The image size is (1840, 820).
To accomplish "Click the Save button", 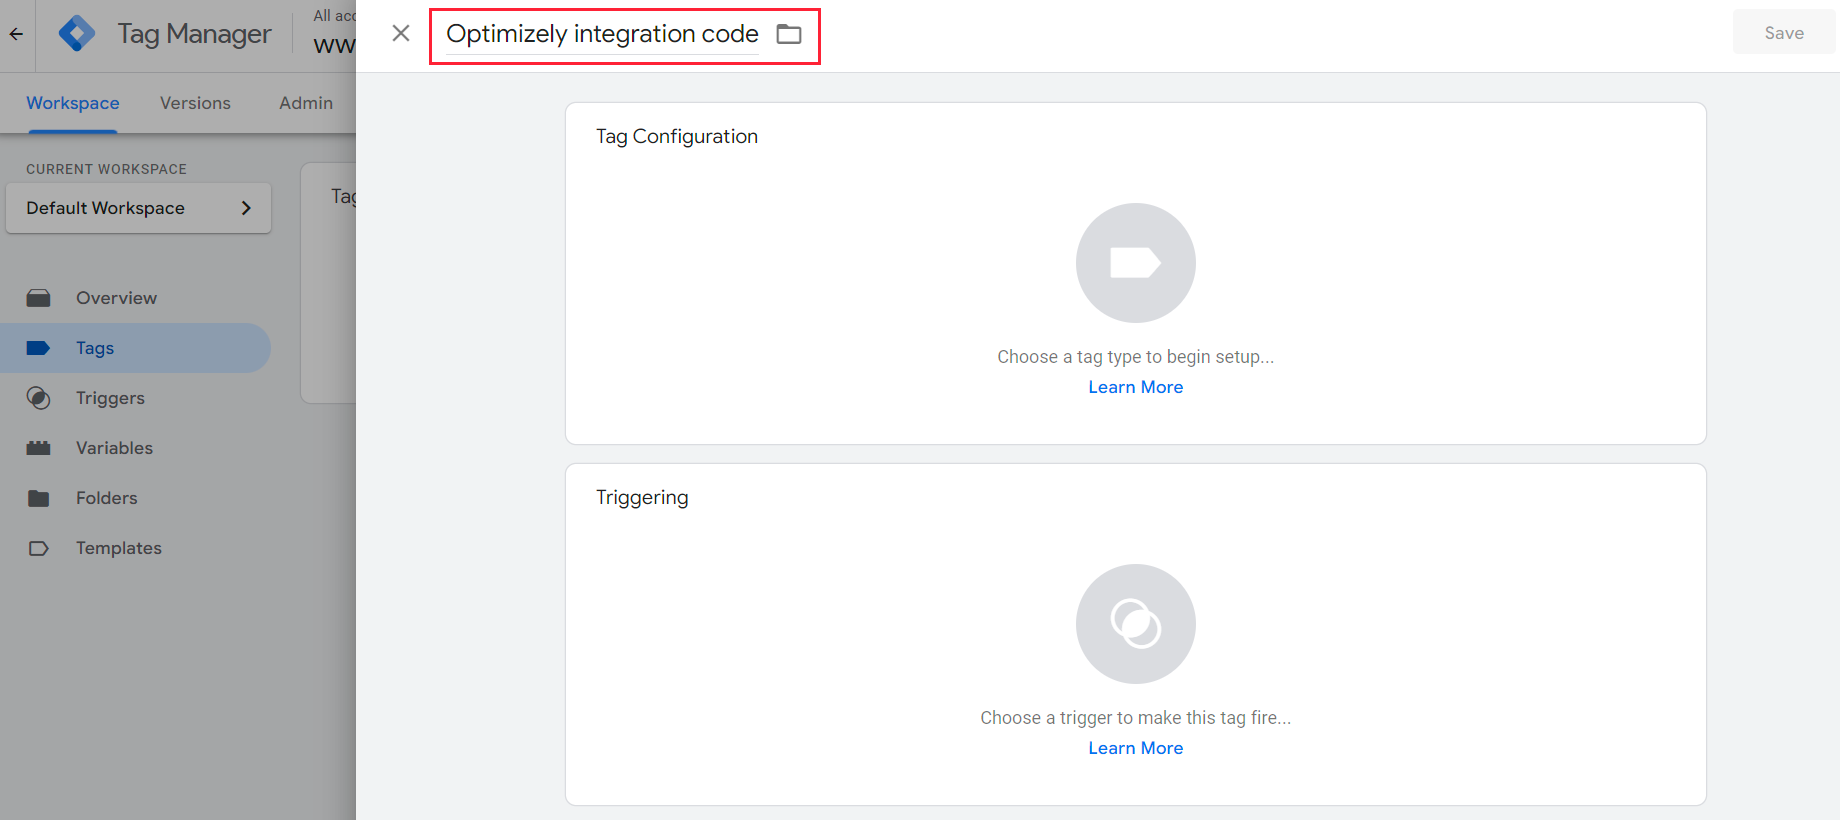I will 1783,33.
